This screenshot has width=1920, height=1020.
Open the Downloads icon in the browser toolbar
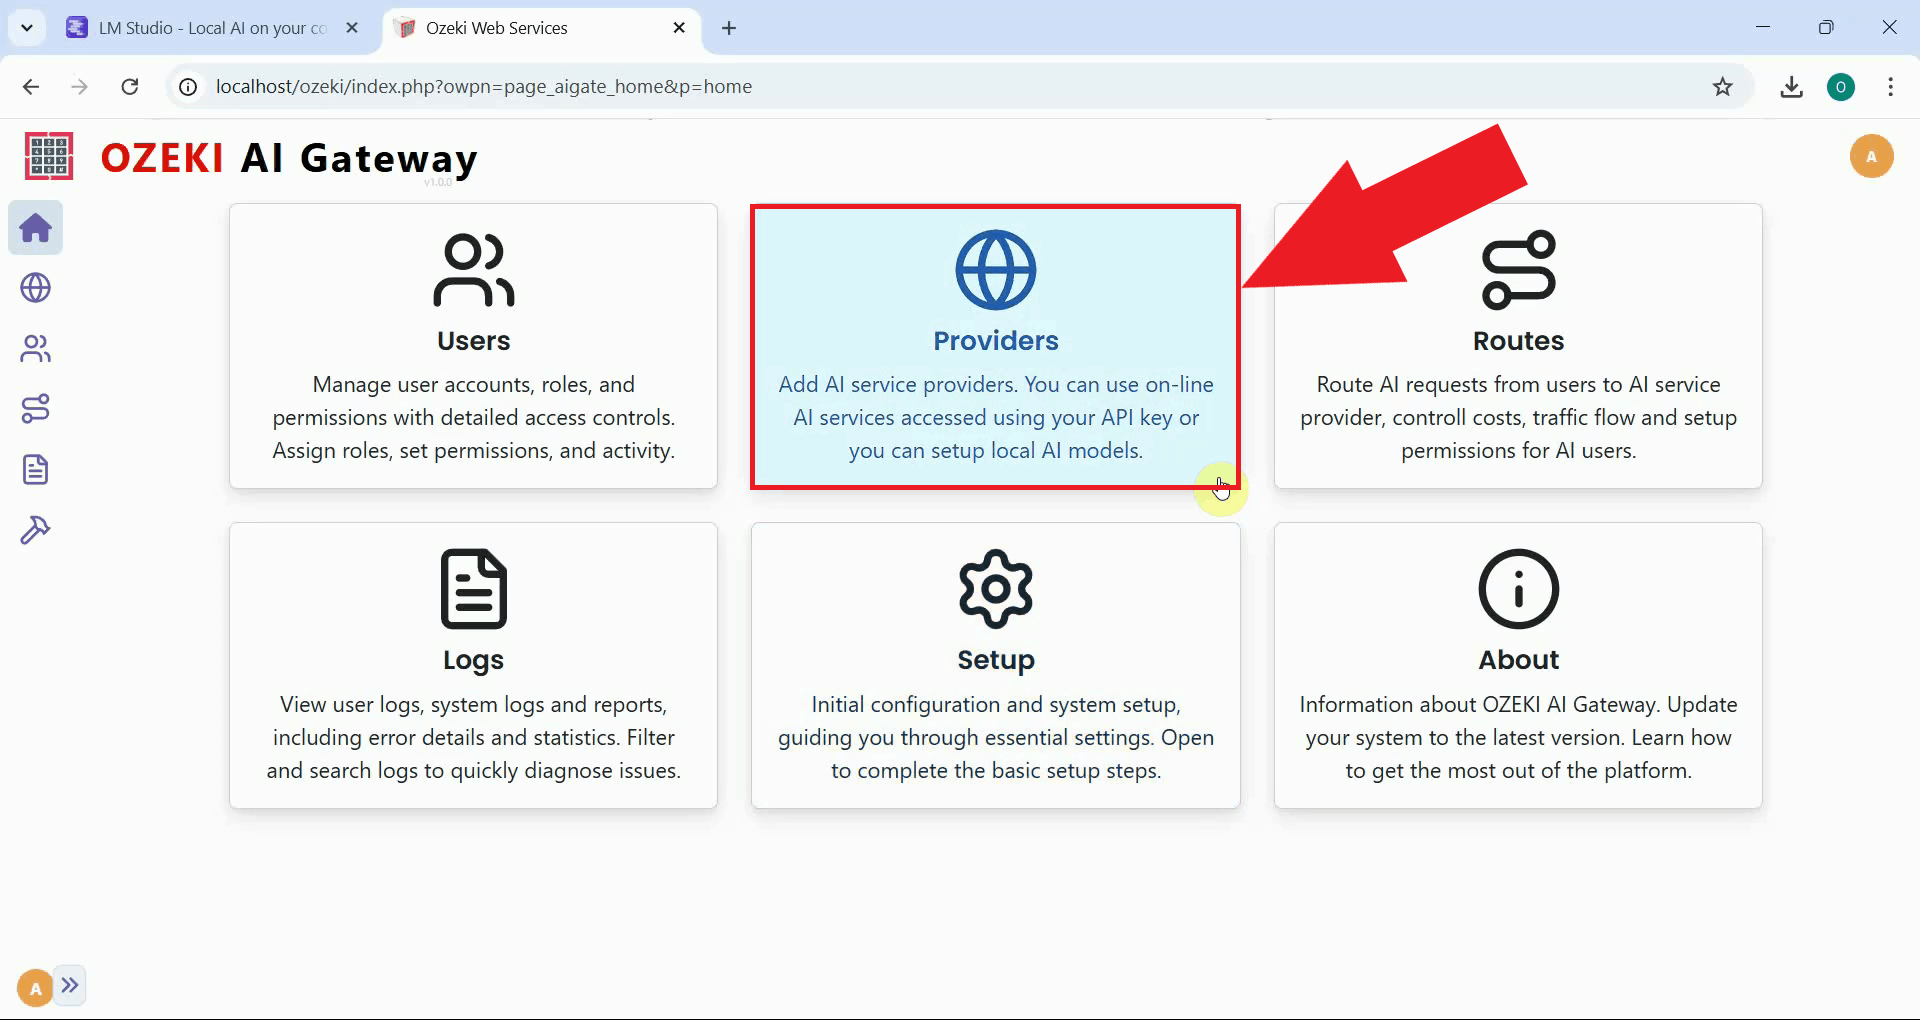point(1792,87)
